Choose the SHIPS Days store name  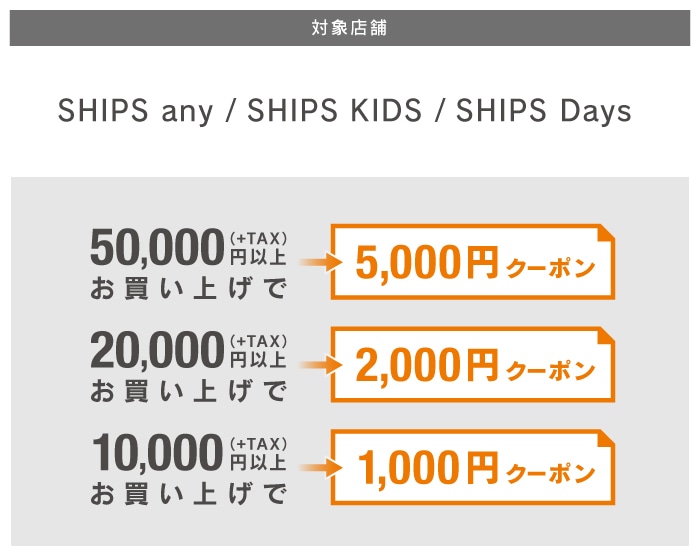point(544,111)
